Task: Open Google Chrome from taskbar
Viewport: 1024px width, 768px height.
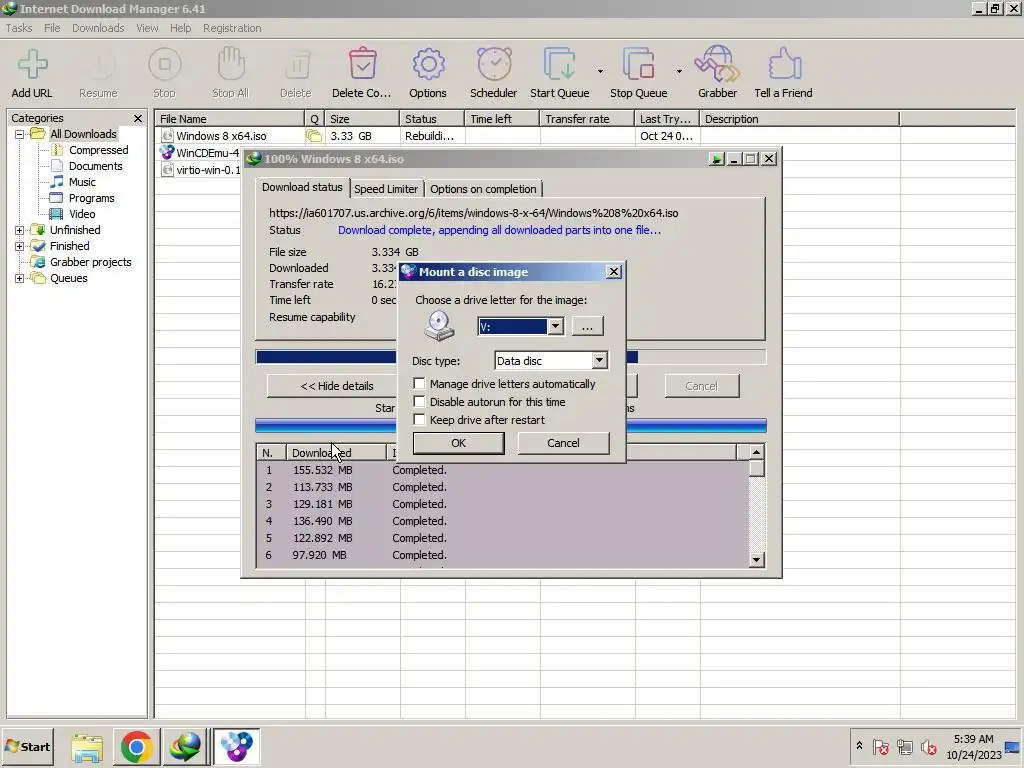Action: [x=136, y=747]
